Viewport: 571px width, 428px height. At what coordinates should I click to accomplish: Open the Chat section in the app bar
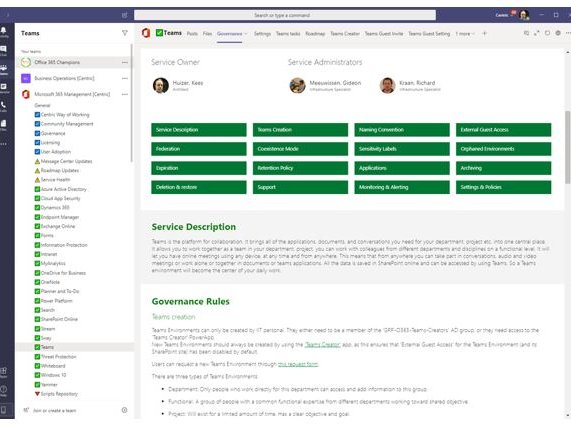coord(4,51)
